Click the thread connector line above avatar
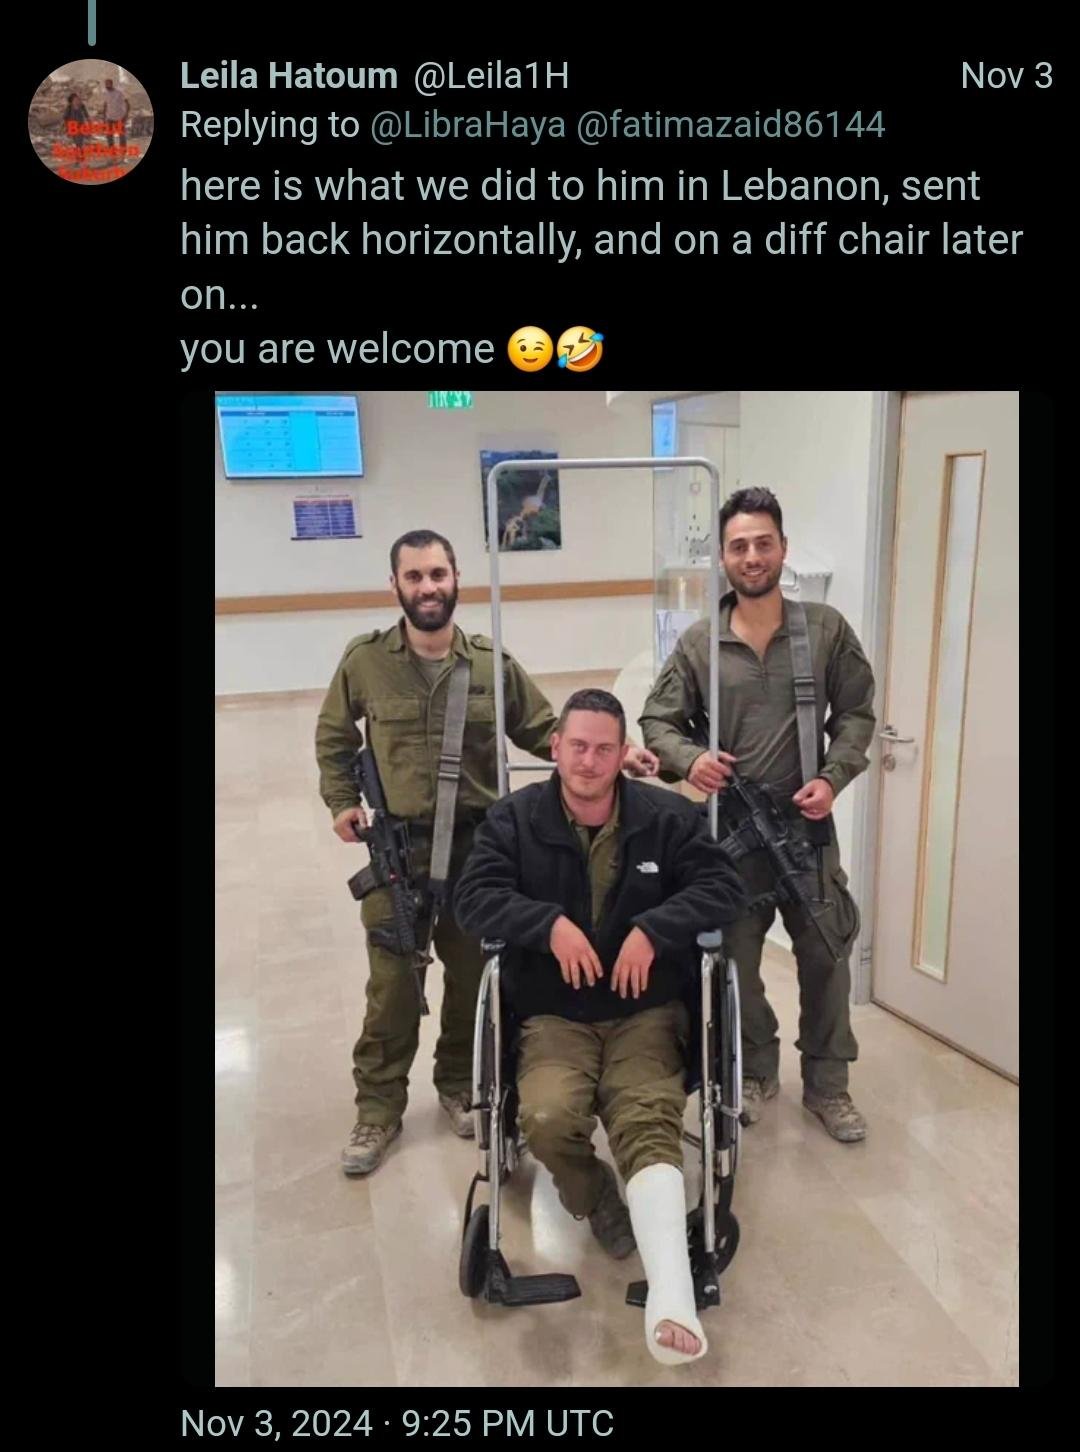Screen dimensions: 1080x1452 [x=91, y=22]
